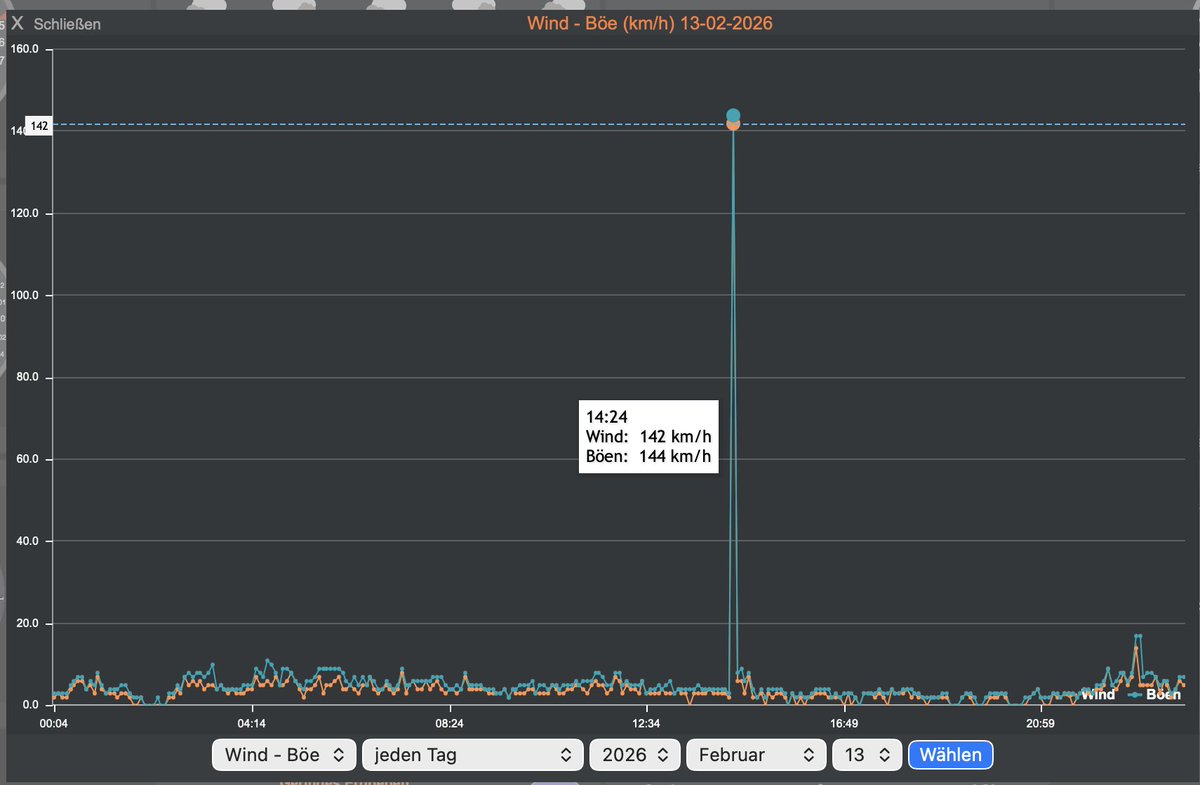
Task: Click the 12:34 x-axis label
Action: [646, 723]
